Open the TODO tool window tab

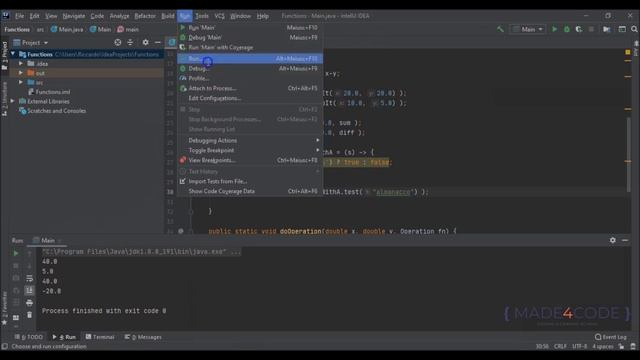coord(28,337)
